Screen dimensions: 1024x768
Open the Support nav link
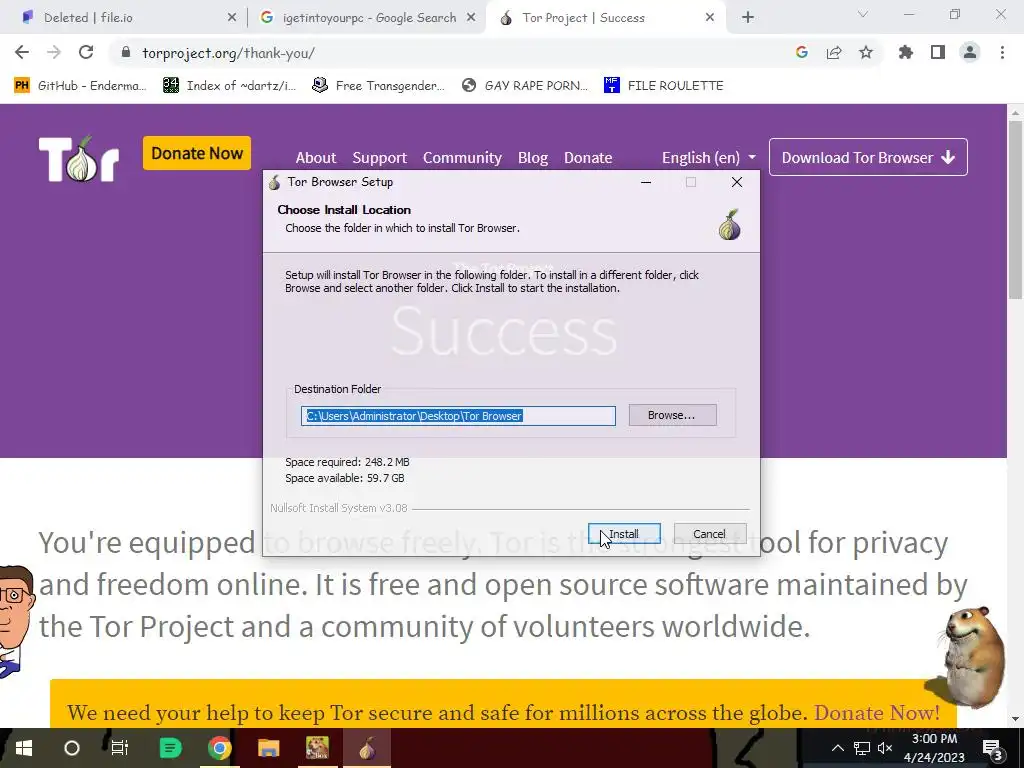coord(379,158)
